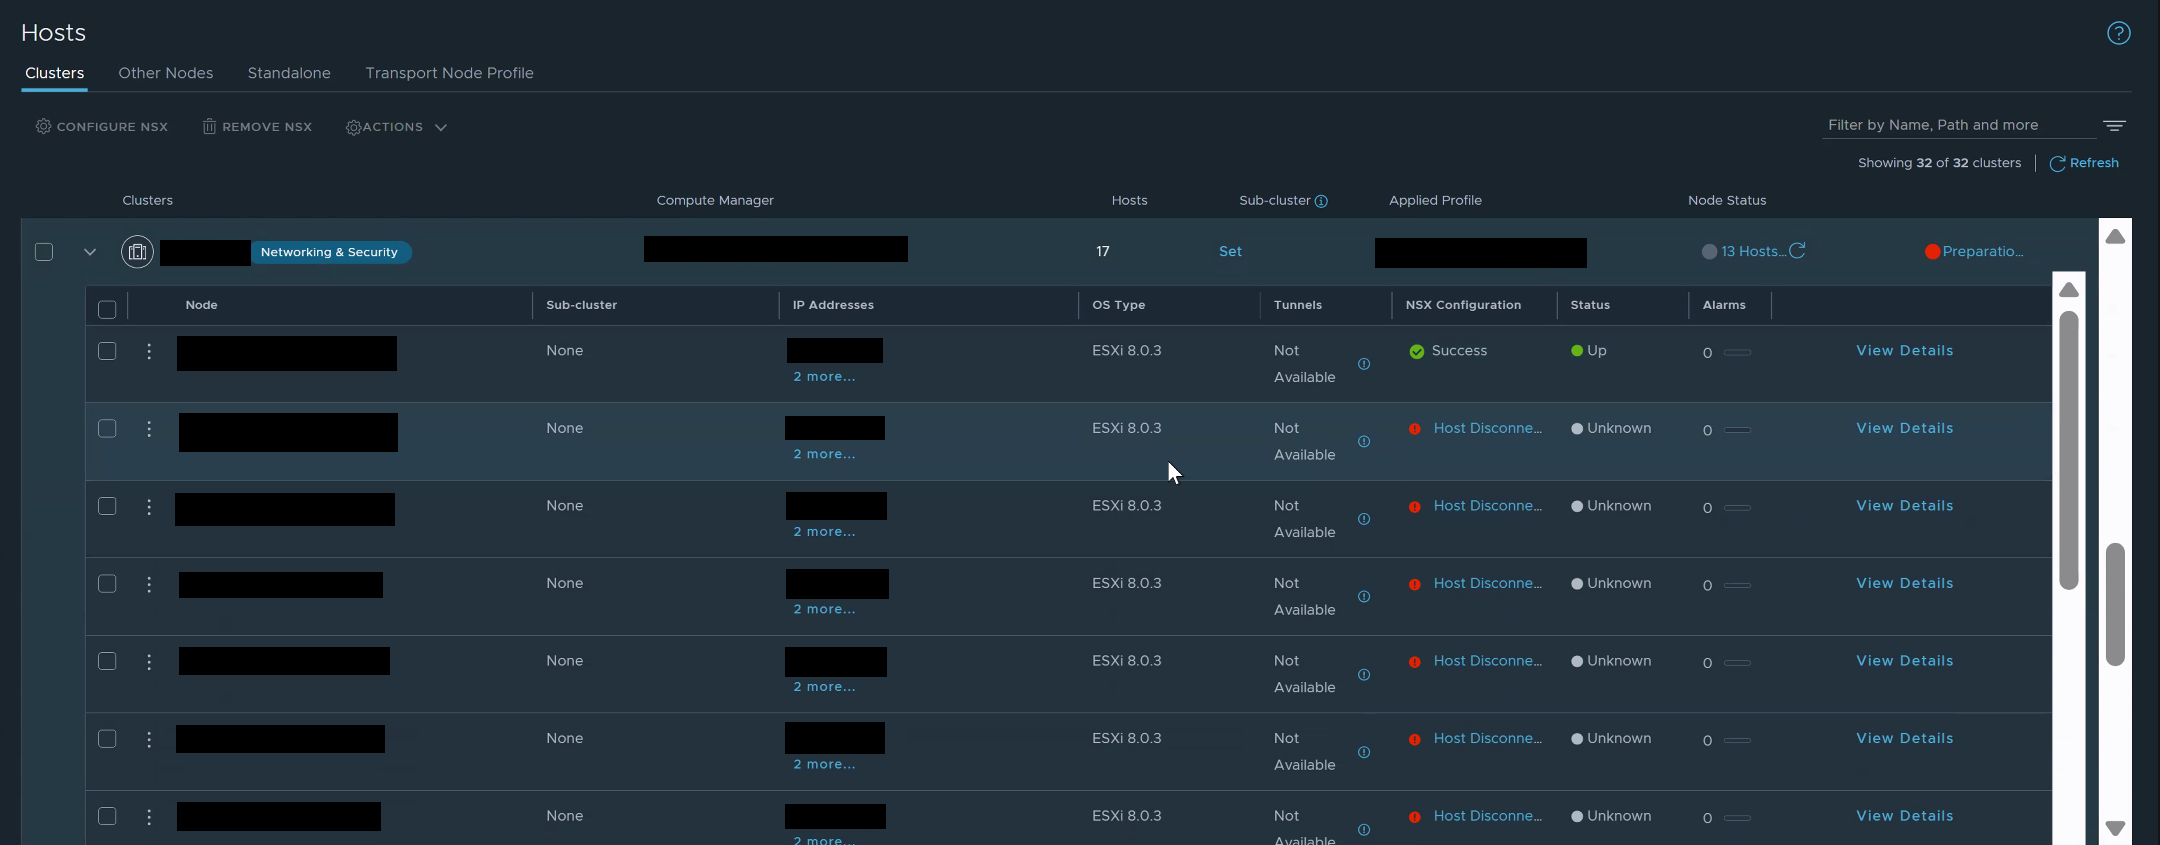
Task: Open the help question mark icon
Action: coord(2118,33)
